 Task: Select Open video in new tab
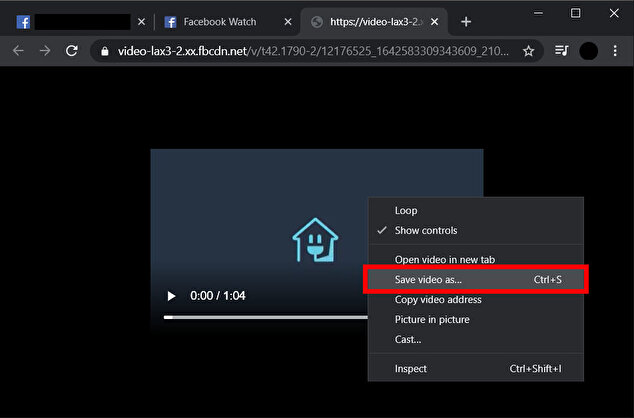pyautogui.click(x=442, y=260)
